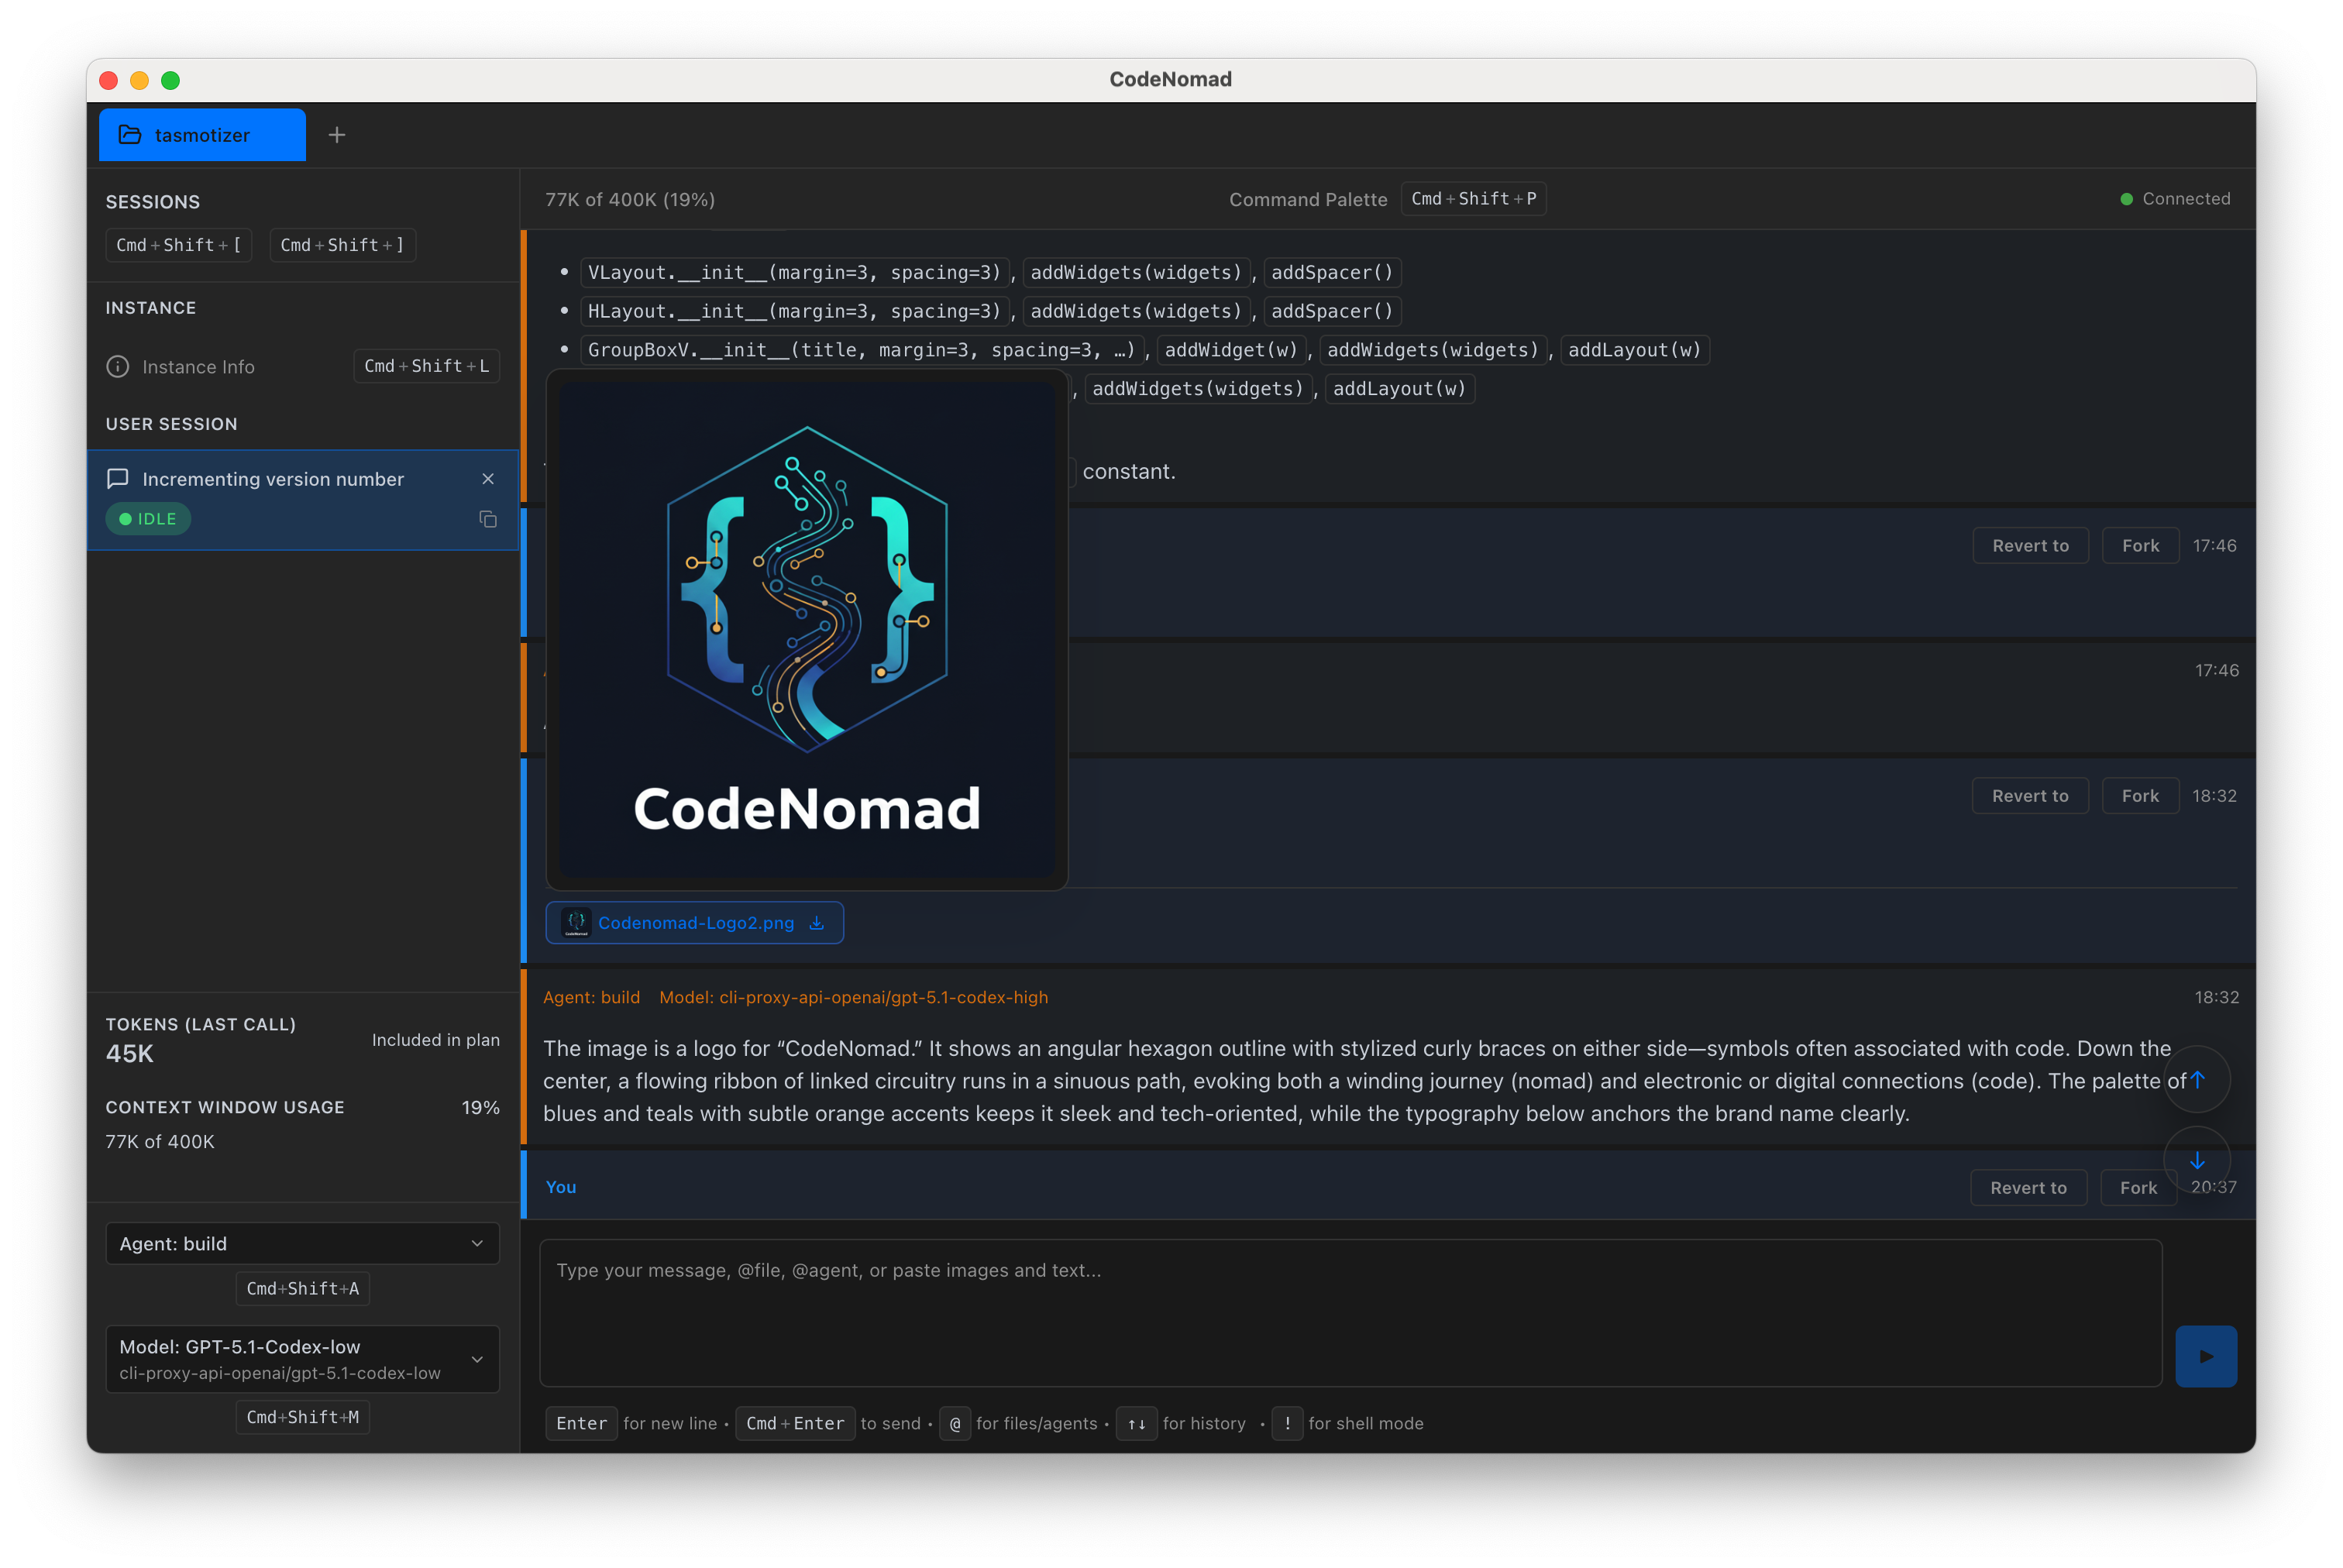Click the copy icon in session item
2343x1568 pixels.
488,519
